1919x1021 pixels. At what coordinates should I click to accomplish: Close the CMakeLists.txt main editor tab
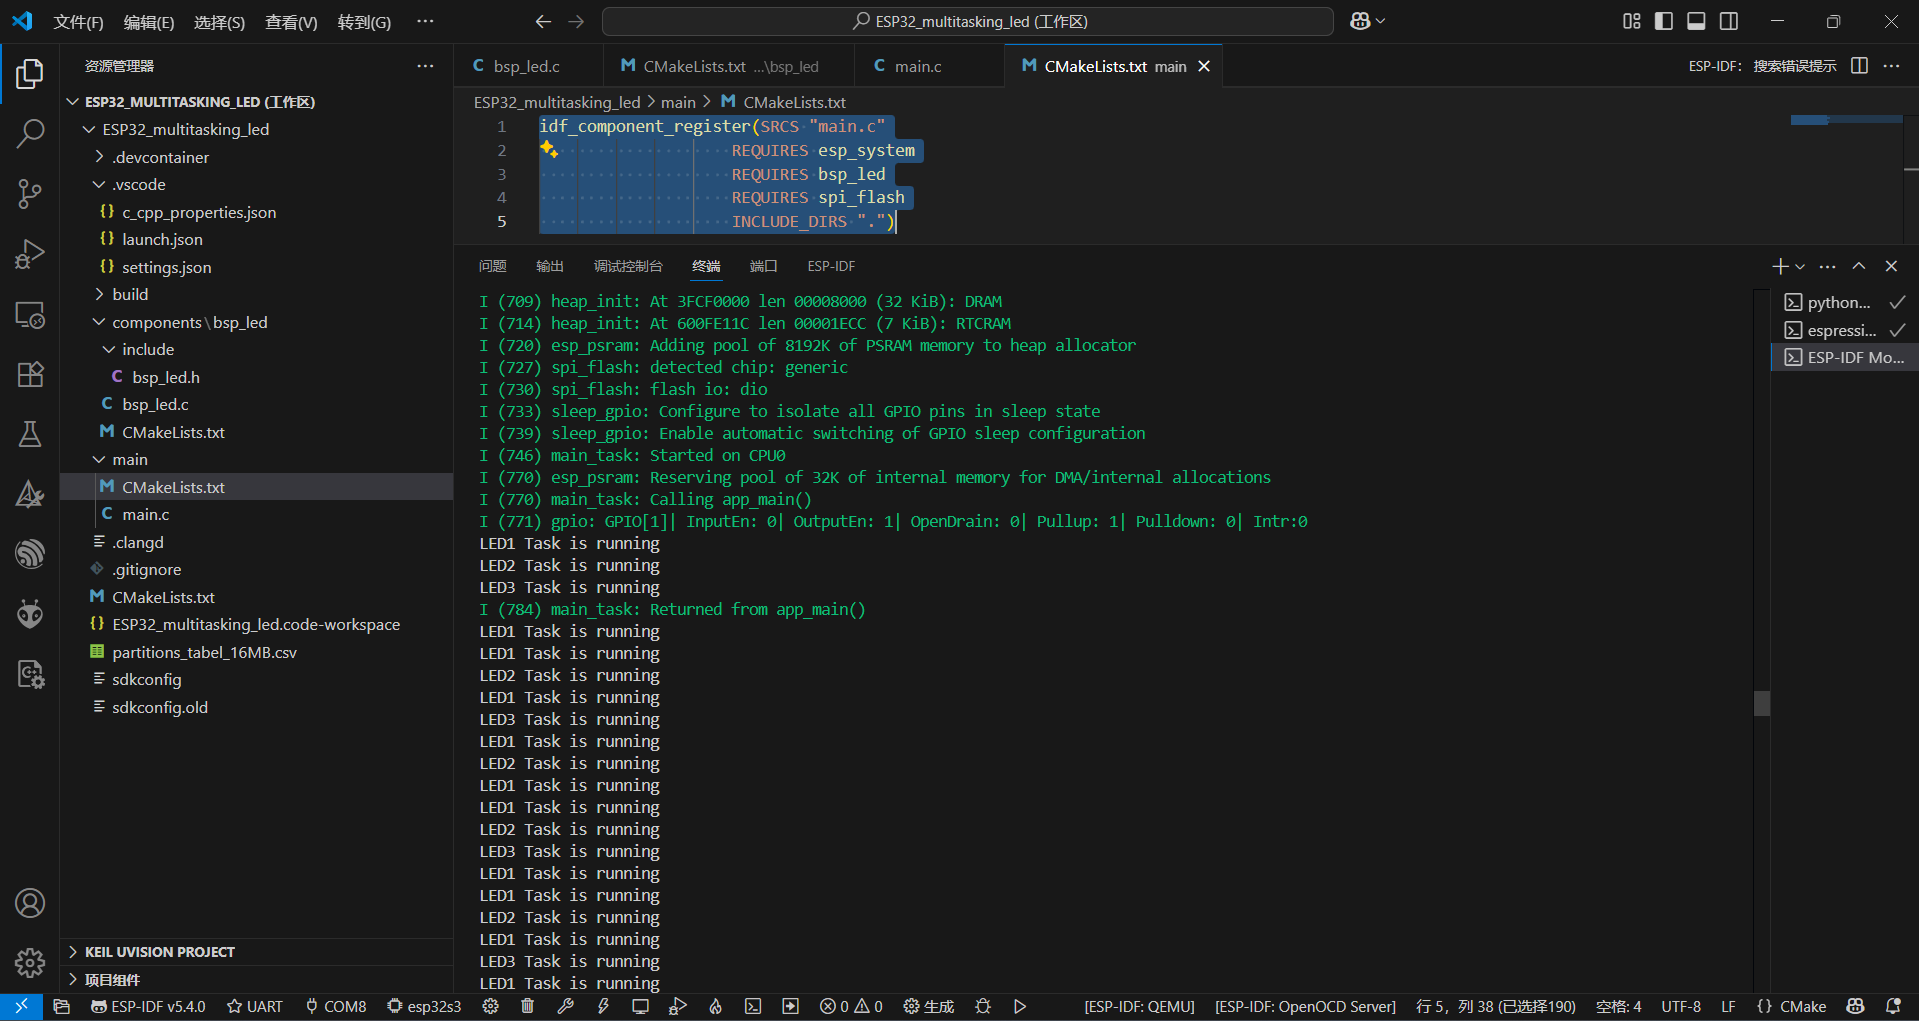(x=1204, y=66)
